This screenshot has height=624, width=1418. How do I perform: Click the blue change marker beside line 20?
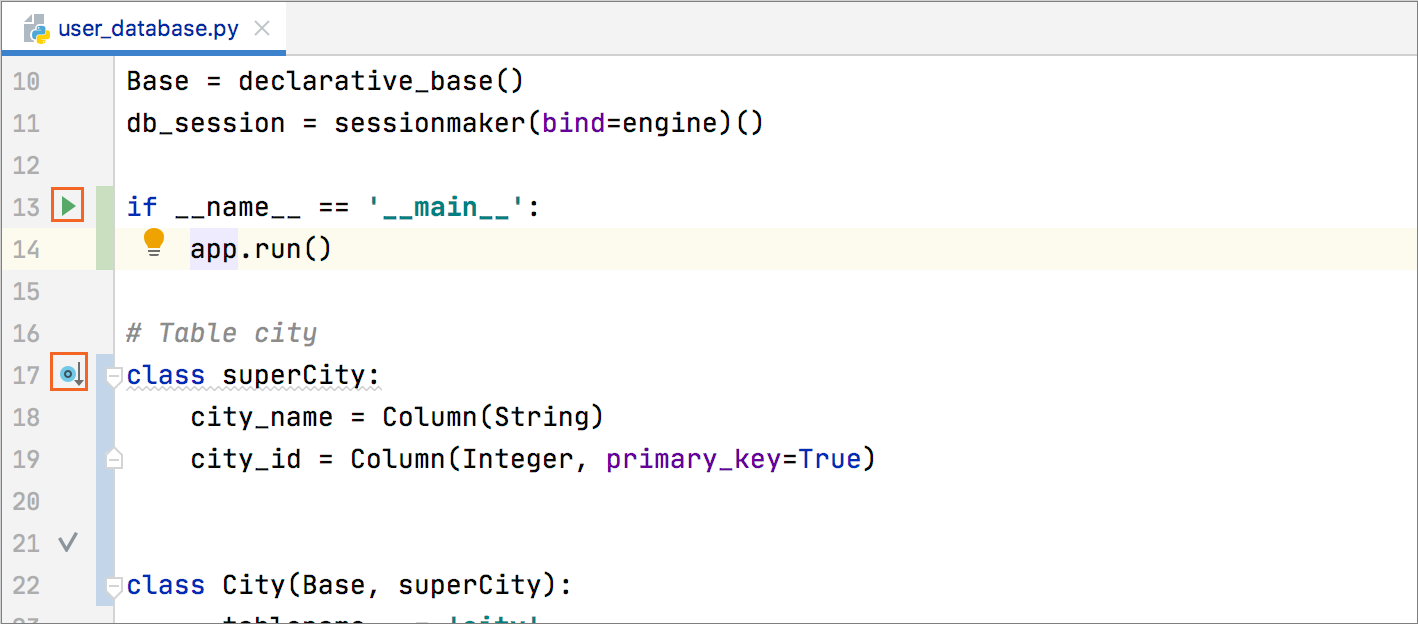tap(104, 501)
